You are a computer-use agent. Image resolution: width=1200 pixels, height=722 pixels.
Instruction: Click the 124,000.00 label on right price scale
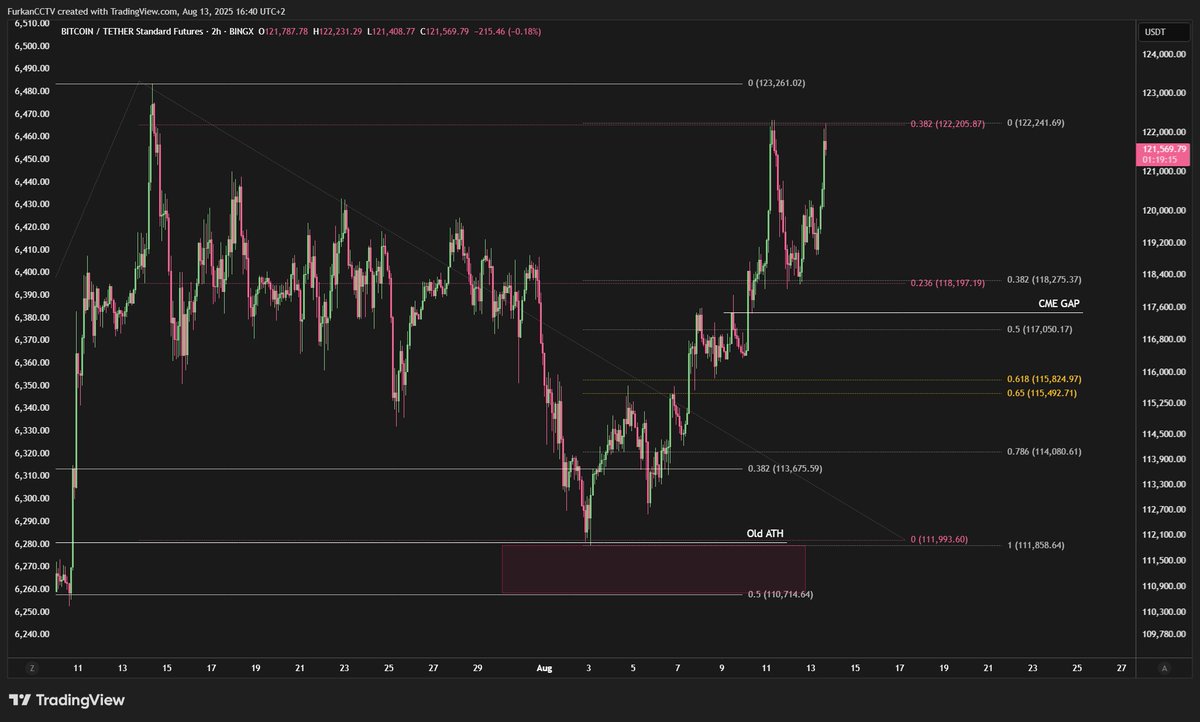[x=1163, y=56]
